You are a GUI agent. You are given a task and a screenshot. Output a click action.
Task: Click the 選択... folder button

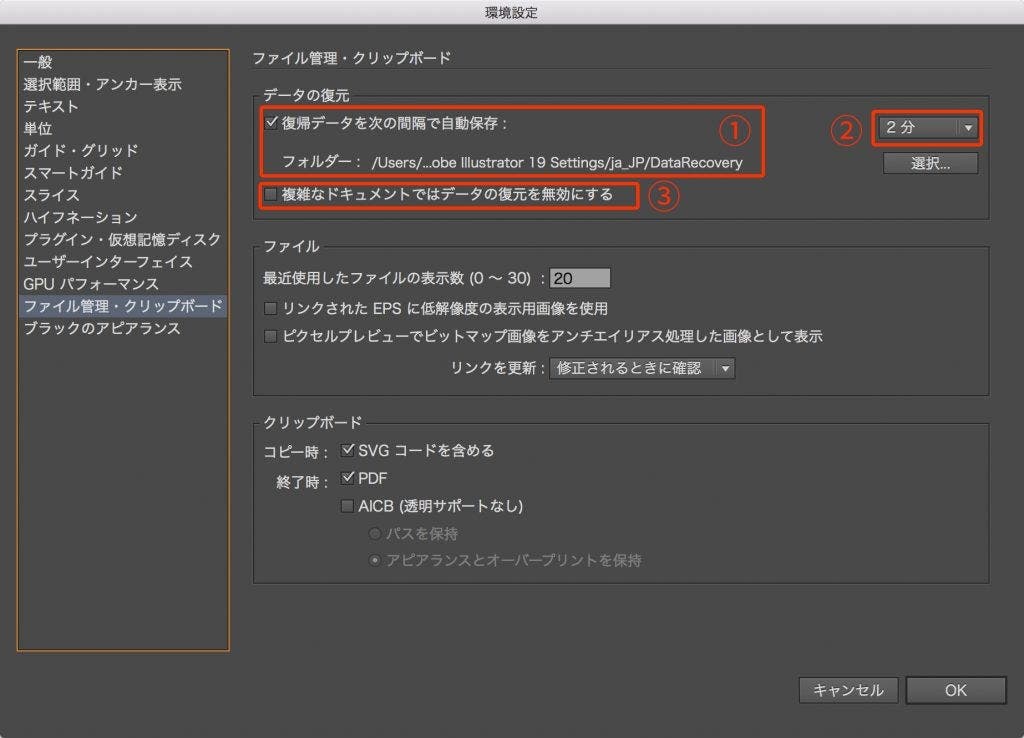pyautogui.click(x=930, y=163)
